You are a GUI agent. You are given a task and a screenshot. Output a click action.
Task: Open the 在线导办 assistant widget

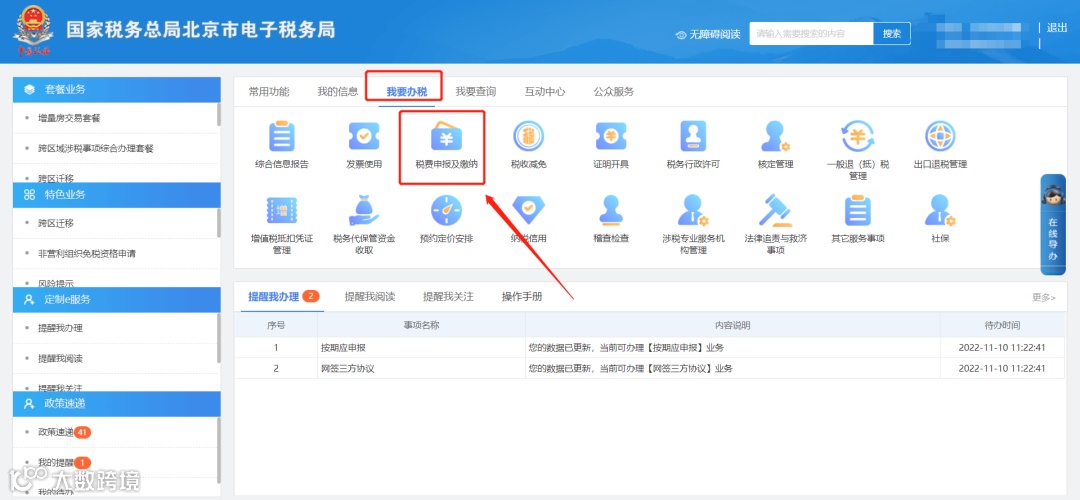(x=1053, y=225)
